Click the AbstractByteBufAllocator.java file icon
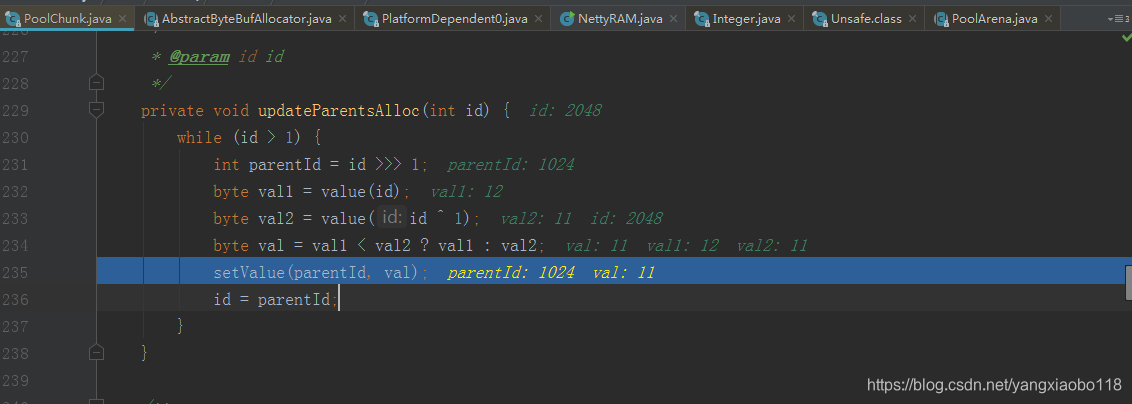The width and height of the screenshot is (1132, 404). pos(150,19)
